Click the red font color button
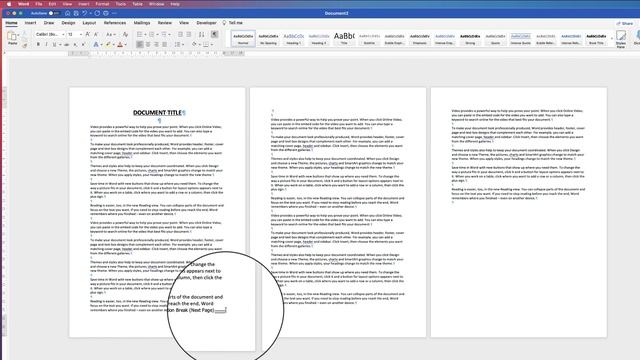The image size is (640, 360). tap(120, 44)
